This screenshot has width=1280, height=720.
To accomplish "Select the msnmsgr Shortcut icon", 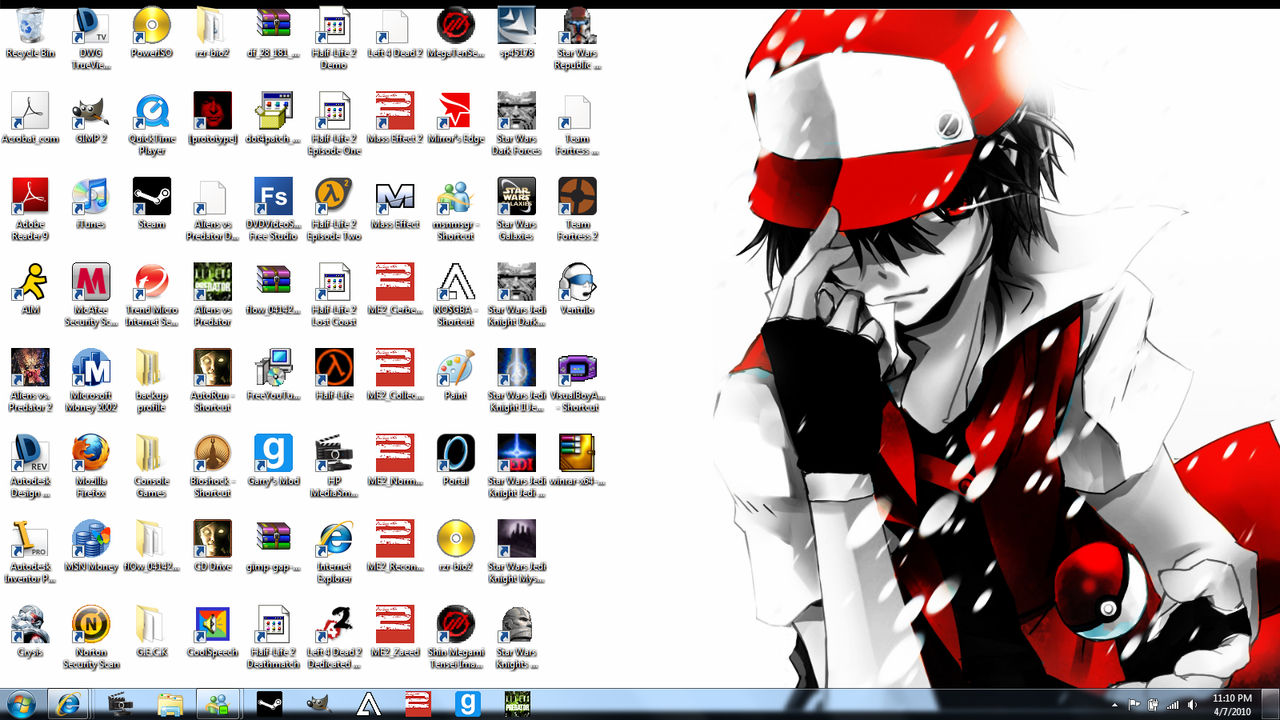I will coord(455,210).
